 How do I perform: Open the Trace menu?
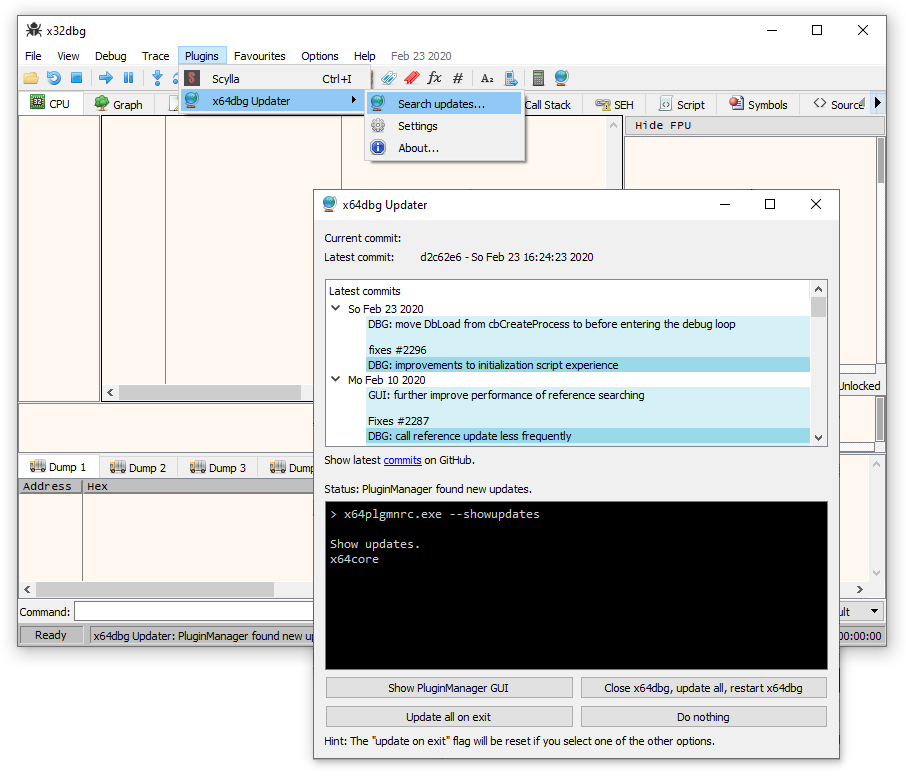(155, 56)
